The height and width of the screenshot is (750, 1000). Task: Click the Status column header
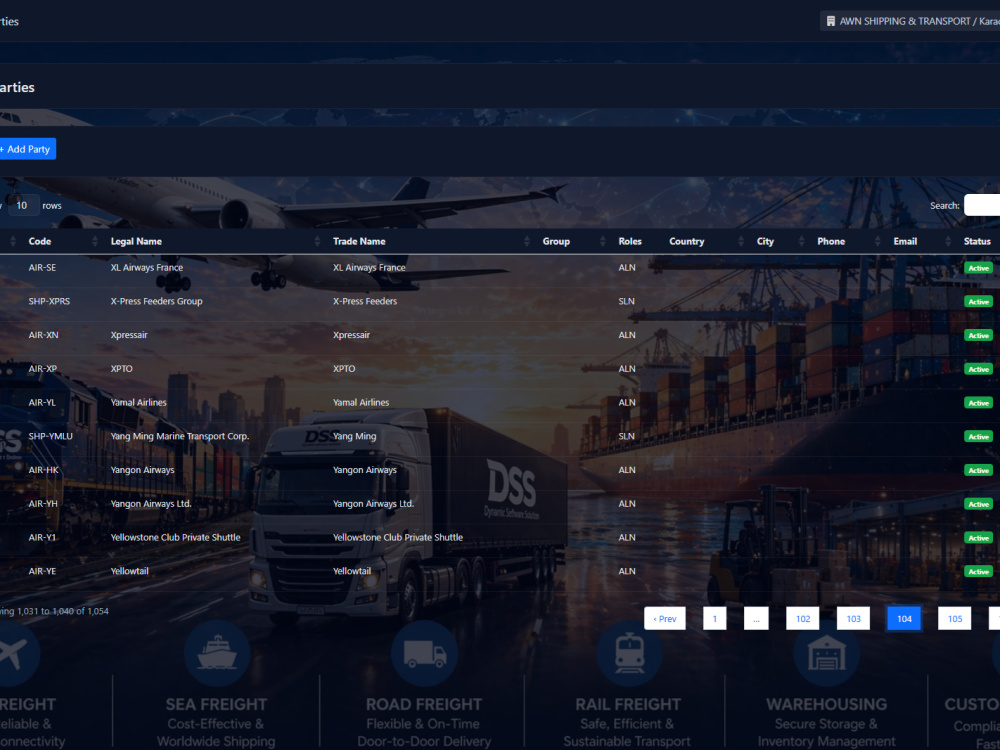pos(977,241)
